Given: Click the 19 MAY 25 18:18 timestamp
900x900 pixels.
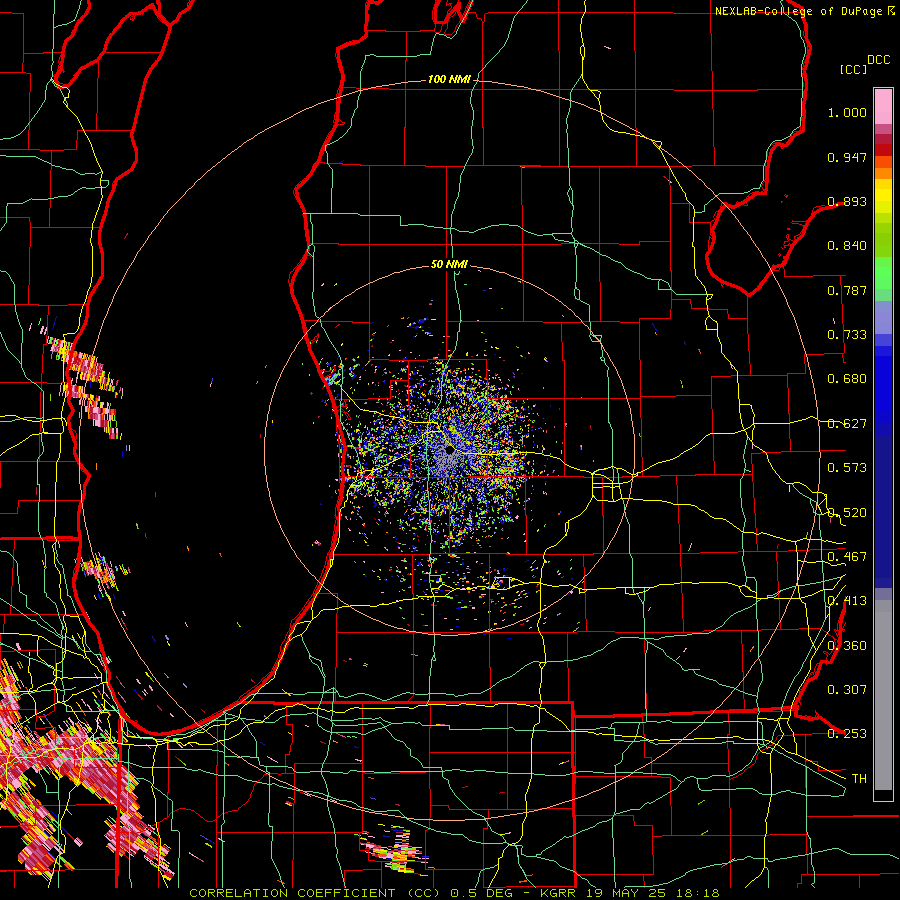Looking at the screenshot, I should click(651, 893).
